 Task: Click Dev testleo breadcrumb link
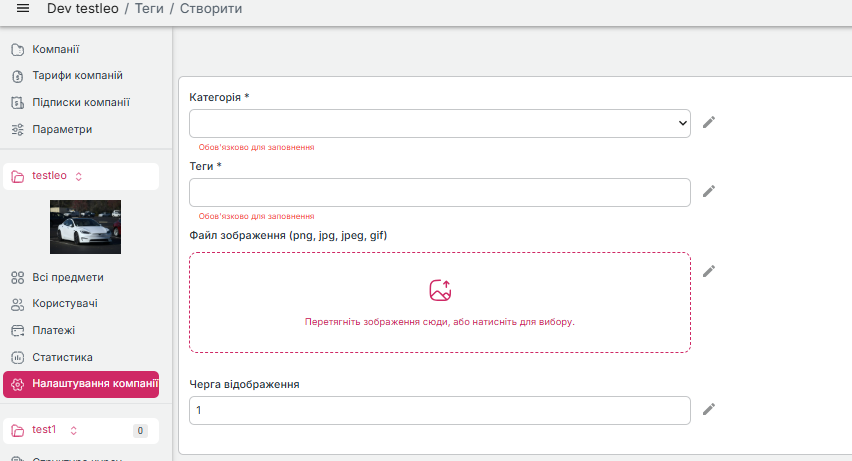(x=85, y=9)
